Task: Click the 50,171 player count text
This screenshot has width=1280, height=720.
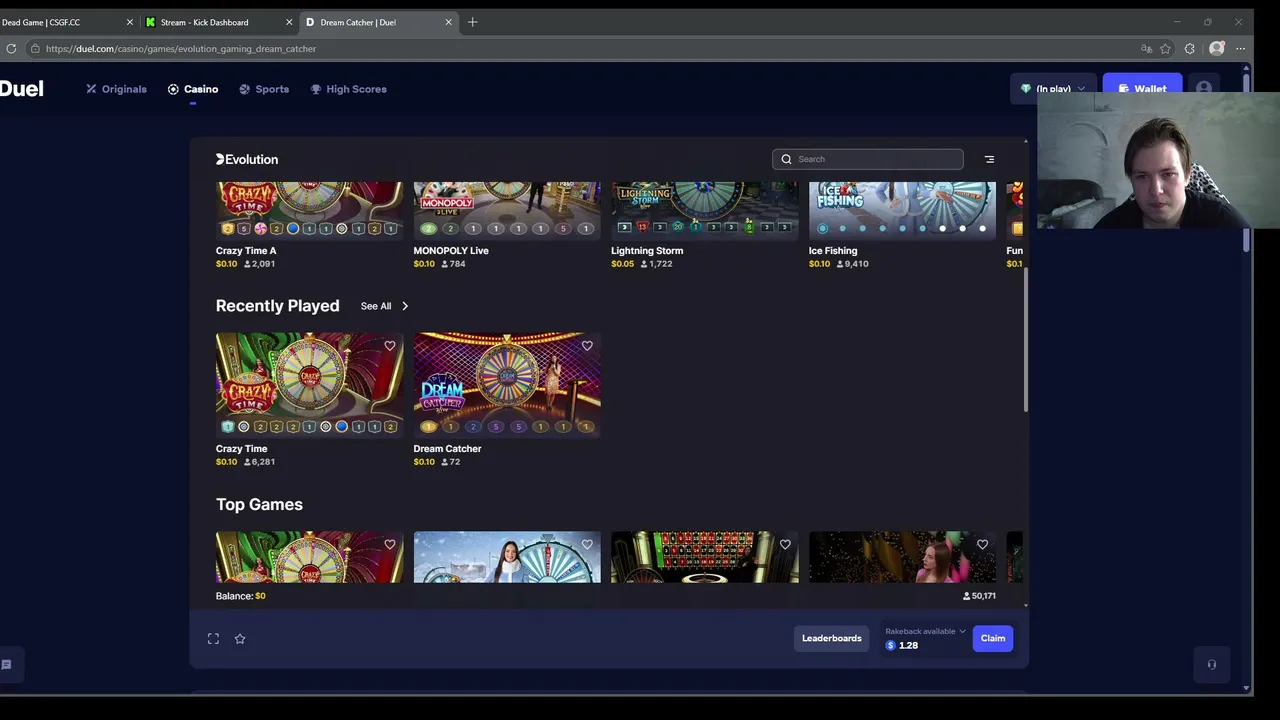Action: [x=979, y=596]
